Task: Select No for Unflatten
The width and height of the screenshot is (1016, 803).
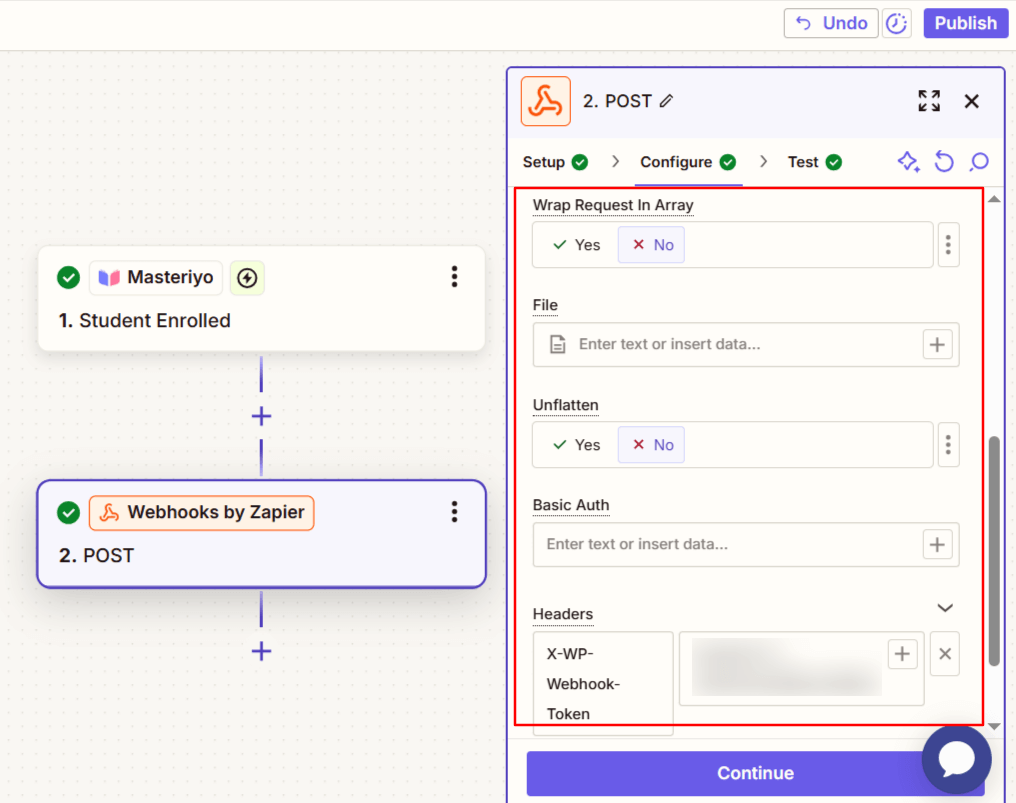Action: [651, 445]
